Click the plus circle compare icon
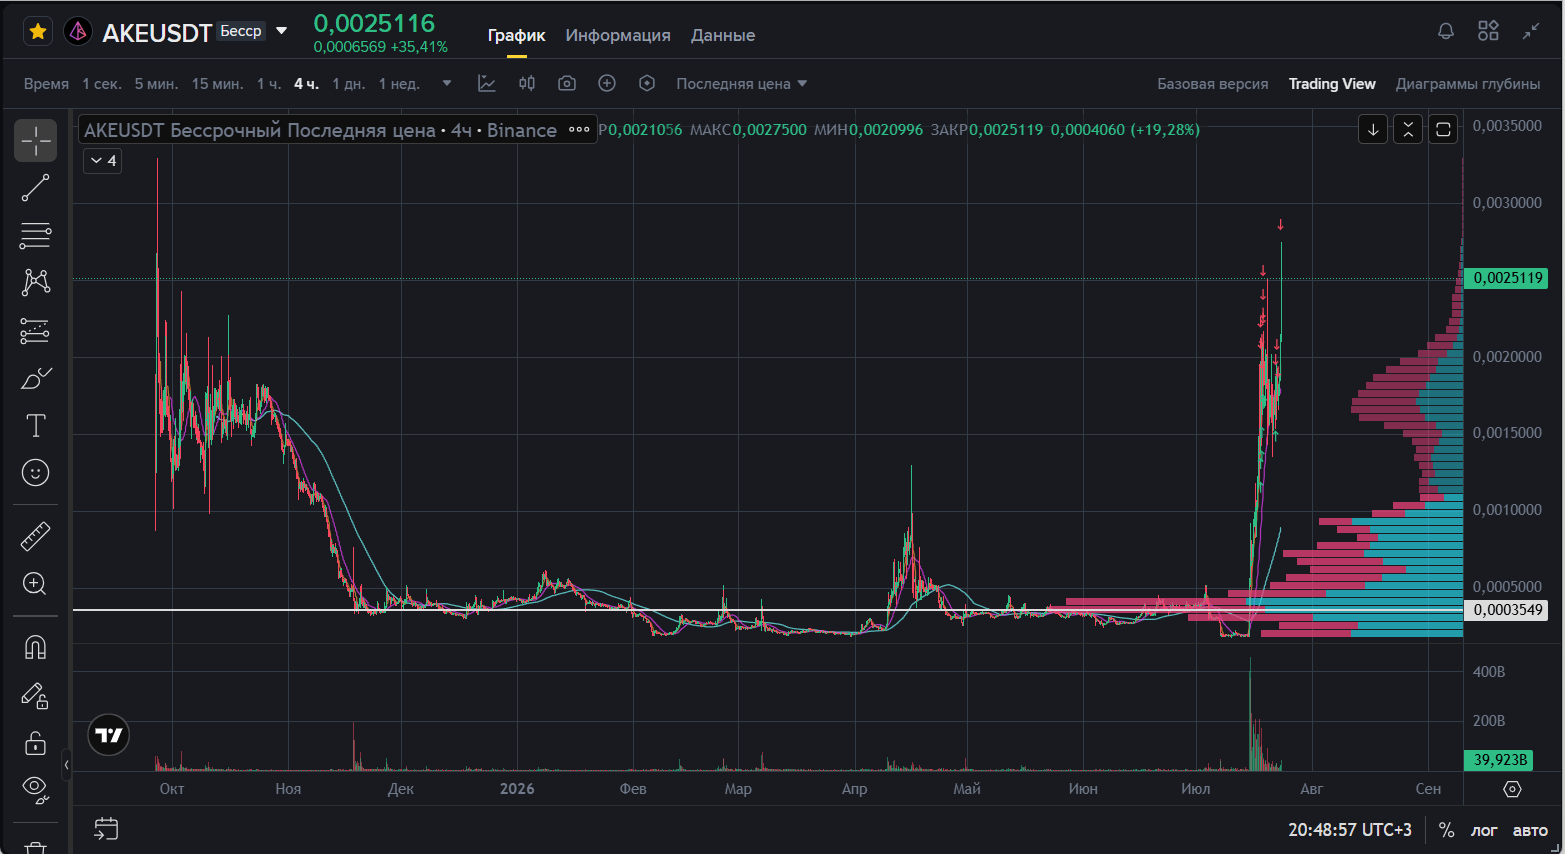This screenshot has height=854, width=1565. 607,84
